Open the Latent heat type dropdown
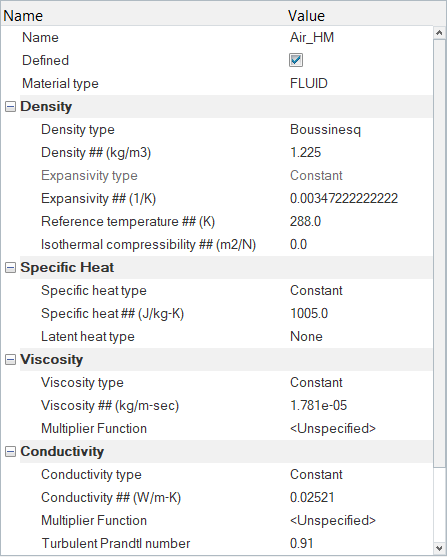Screen dimensions: 447x557 [360, 336]
